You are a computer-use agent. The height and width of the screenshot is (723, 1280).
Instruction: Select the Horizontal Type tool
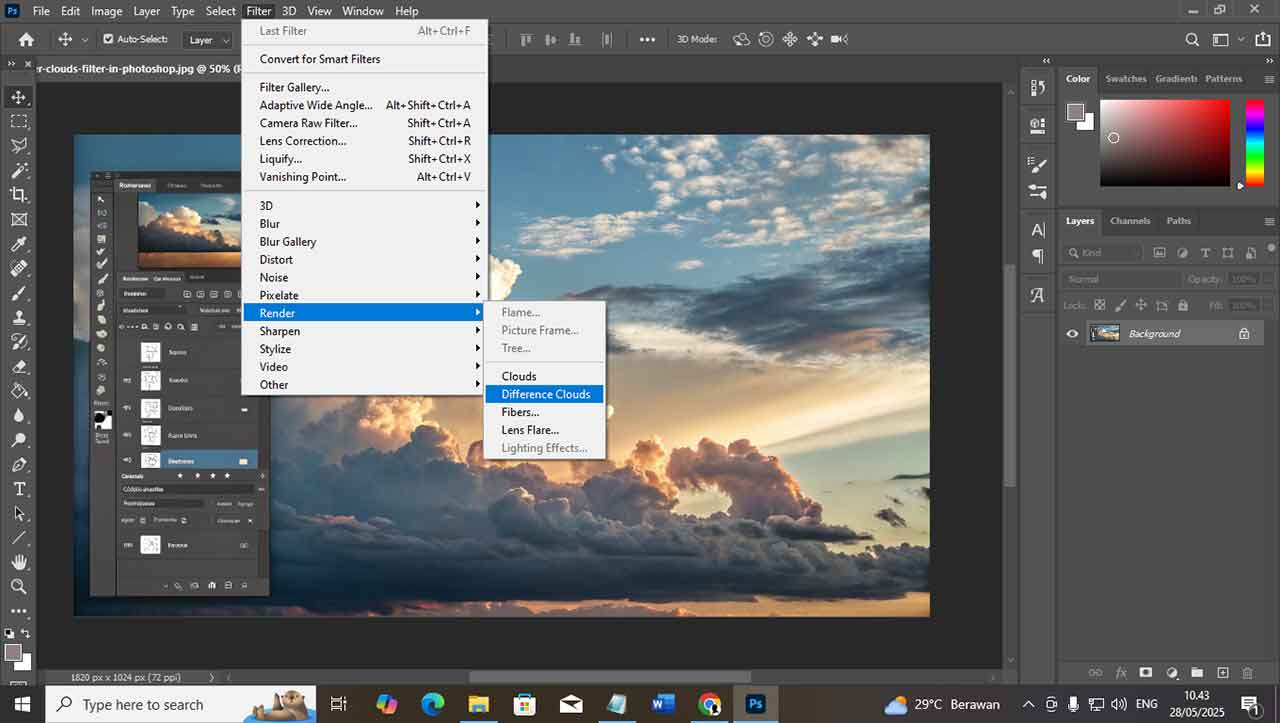point(19,489)
